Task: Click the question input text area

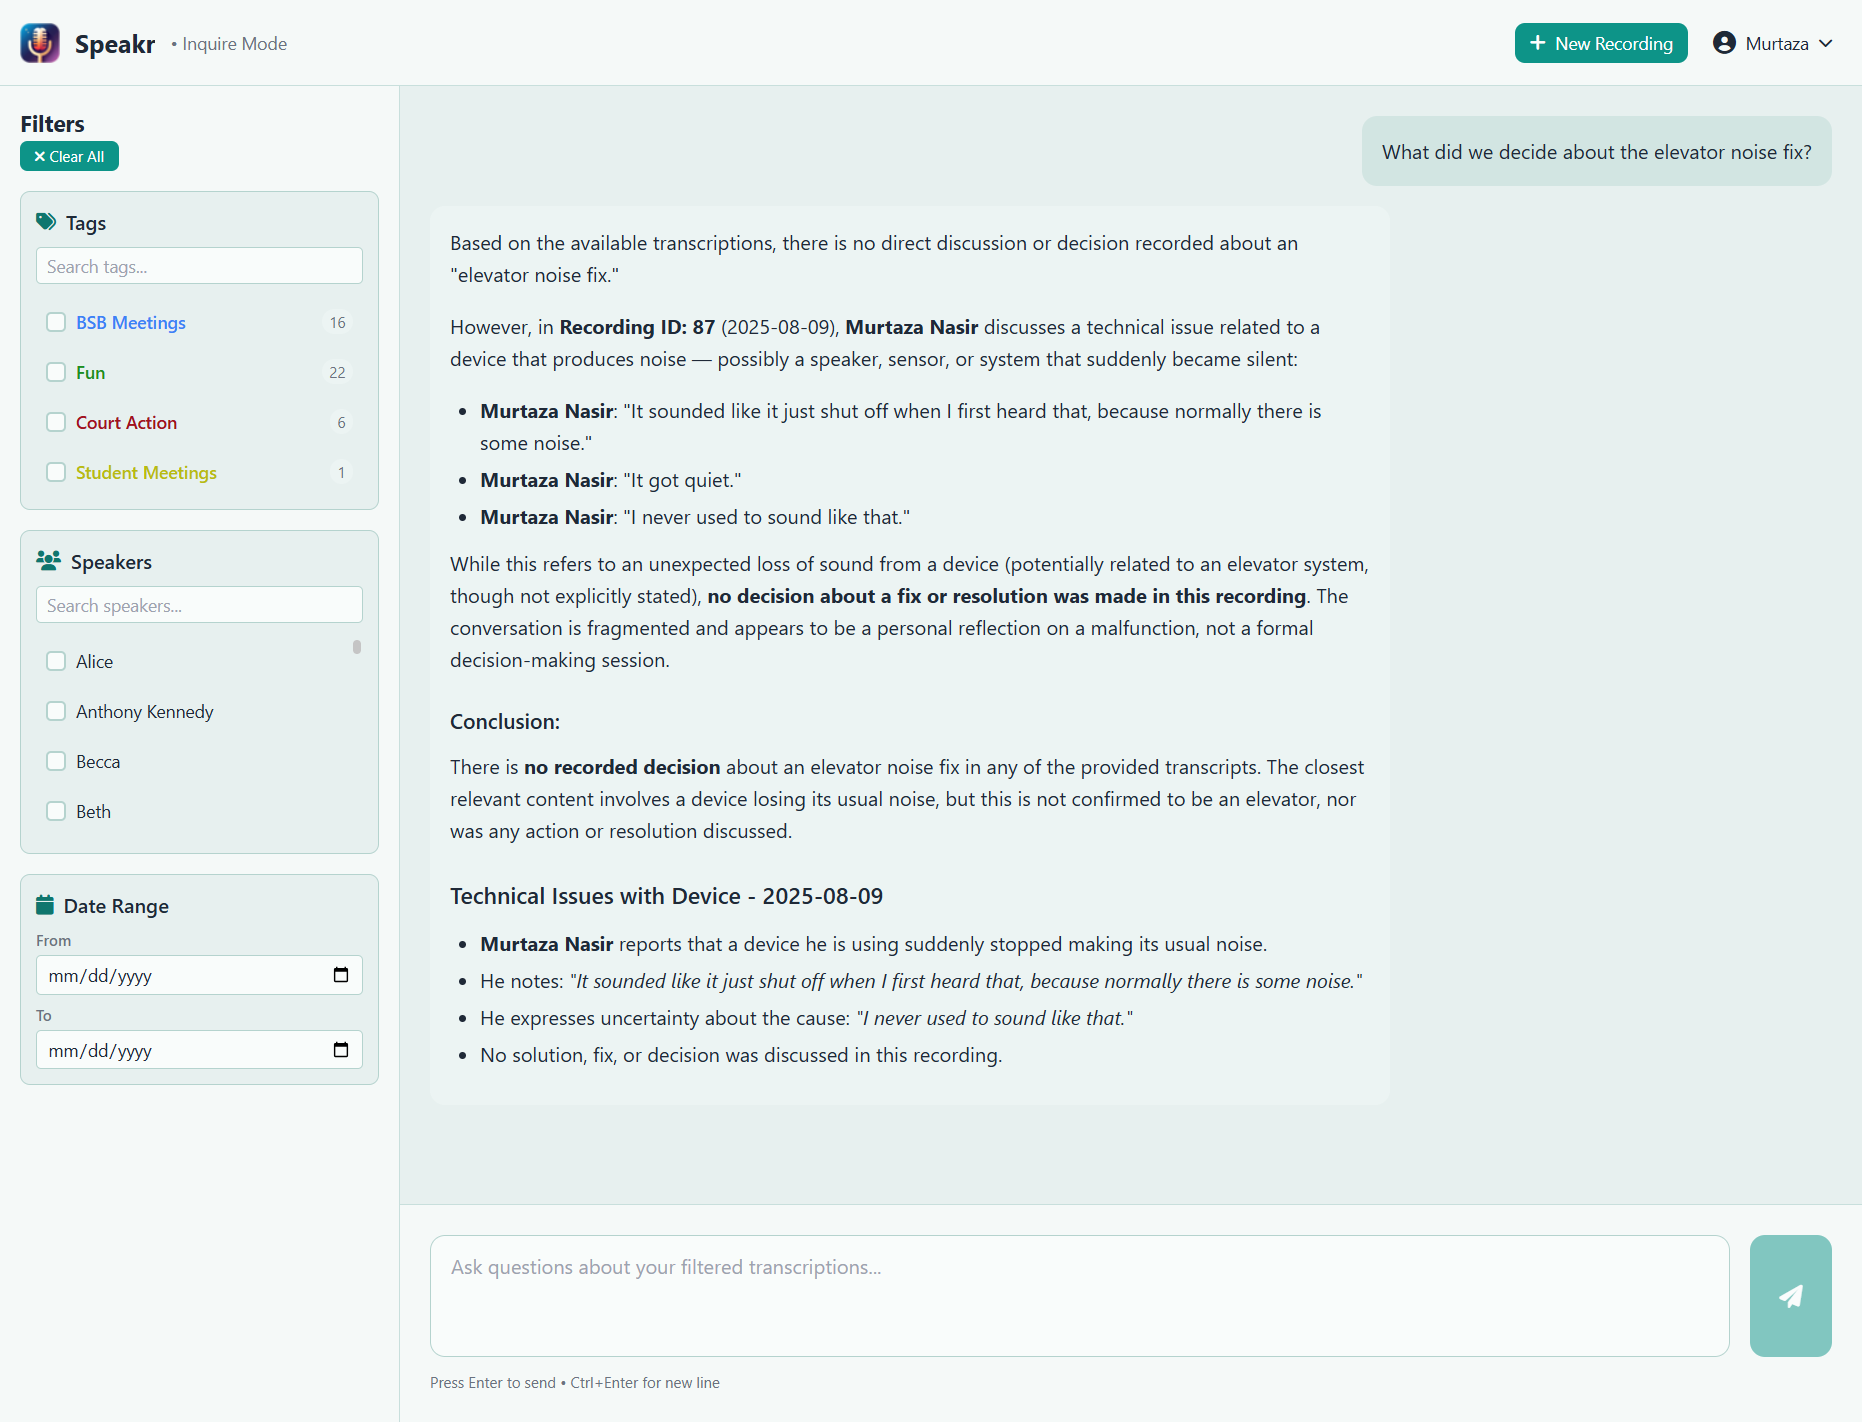Action: click(x=1079, y=1296)
